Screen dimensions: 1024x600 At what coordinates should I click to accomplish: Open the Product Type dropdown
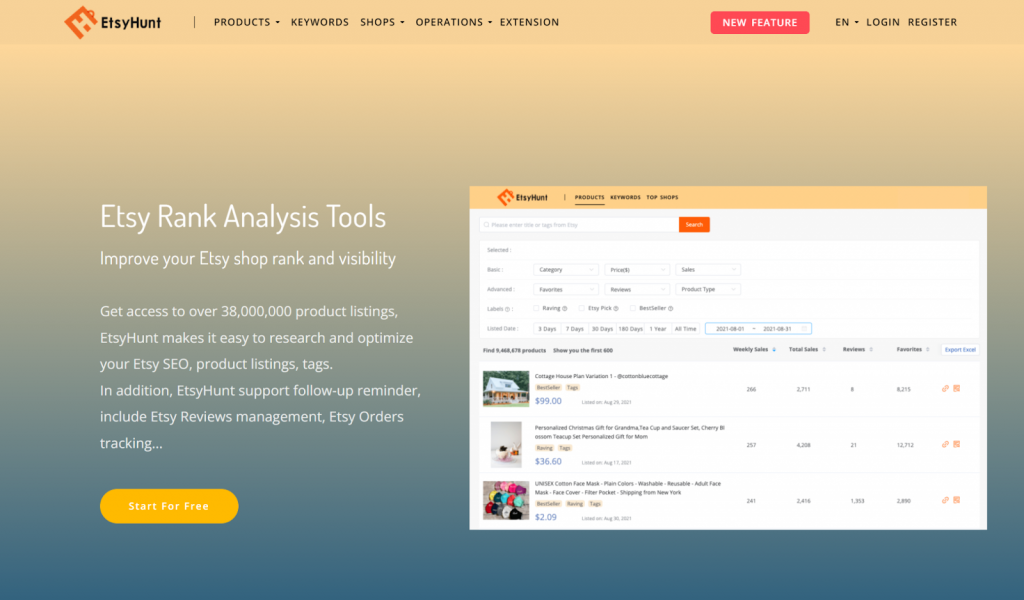point(708,289)
